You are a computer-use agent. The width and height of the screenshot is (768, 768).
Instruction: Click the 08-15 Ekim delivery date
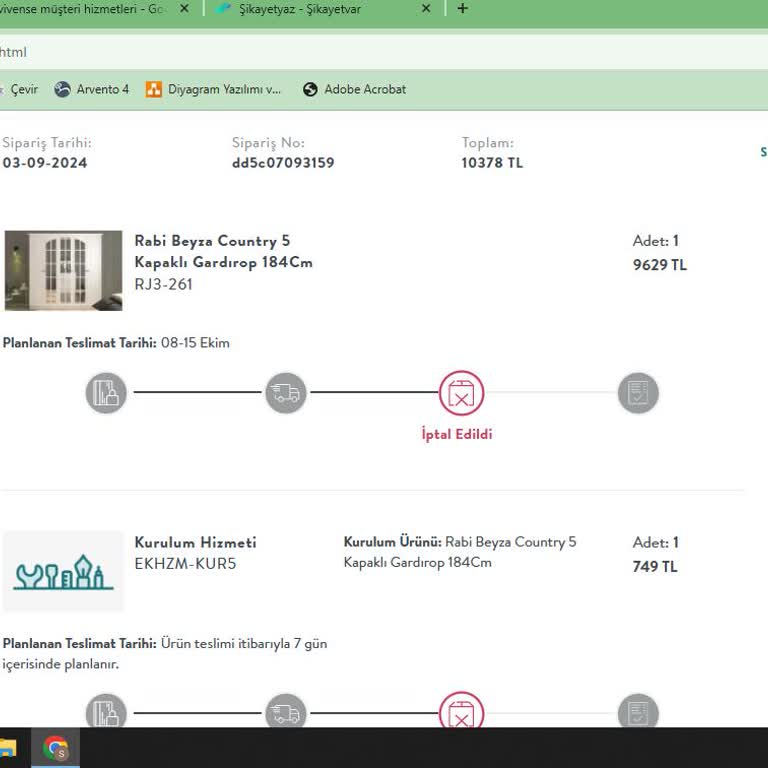tap(195, 343)
